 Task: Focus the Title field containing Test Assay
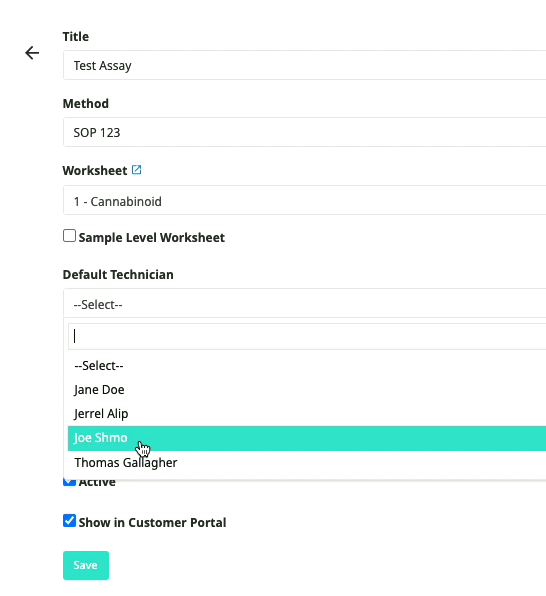point(305,65)
